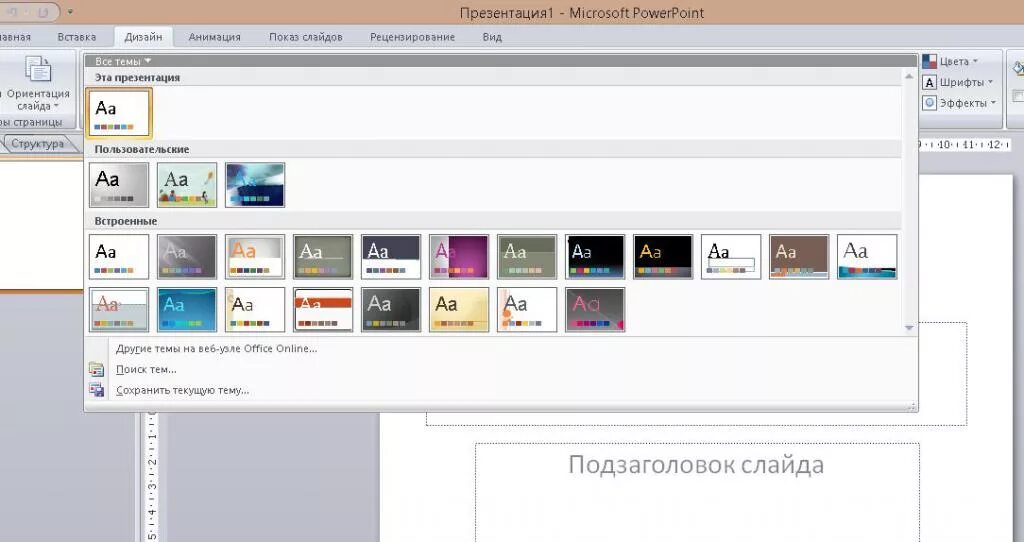Open more themes on Office Online

coord(216,349)
